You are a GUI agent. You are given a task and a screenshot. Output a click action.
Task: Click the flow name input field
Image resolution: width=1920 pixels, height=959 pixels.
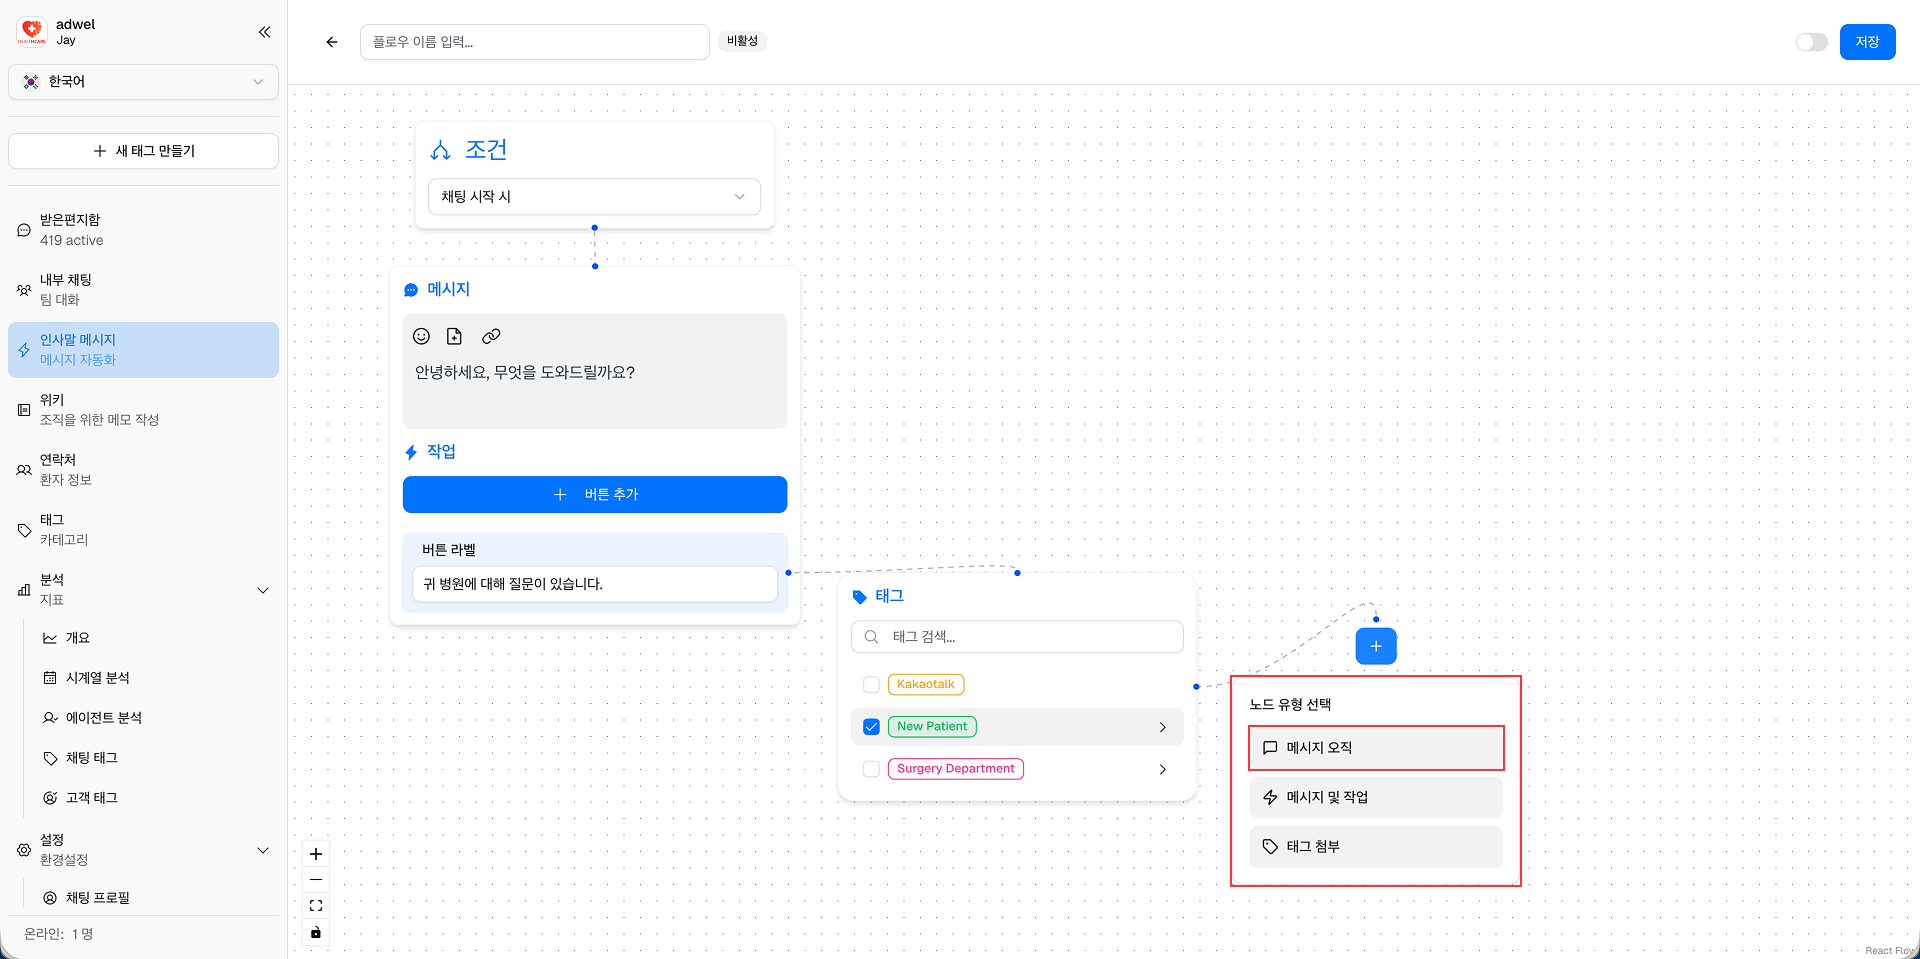pos(534,42)
